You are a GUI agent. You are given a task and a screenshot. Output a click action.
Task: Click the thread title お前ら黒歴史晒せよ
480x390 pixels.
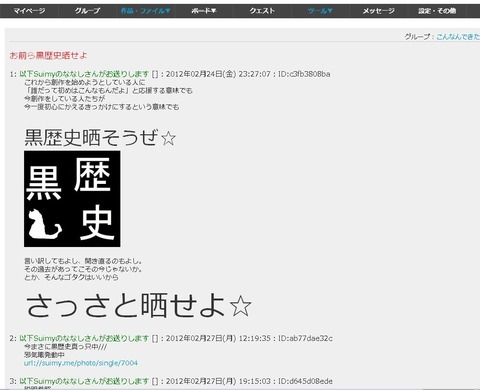click(x=48, y=55)
